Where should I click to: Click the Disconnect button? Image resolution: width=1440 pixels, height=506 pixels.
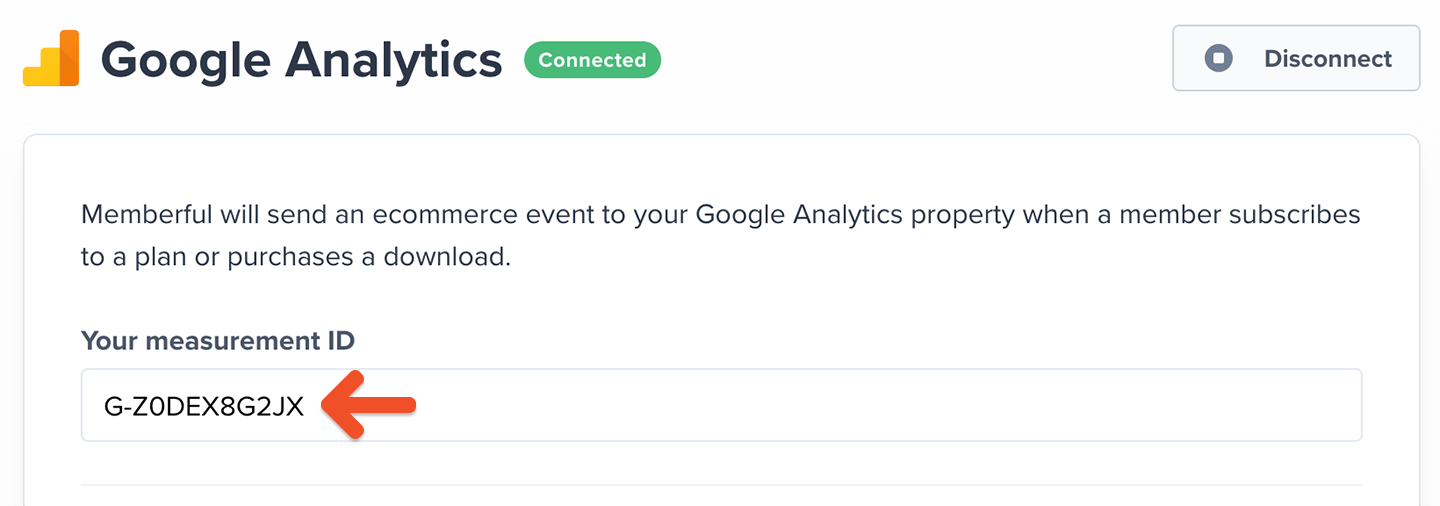1296,59
